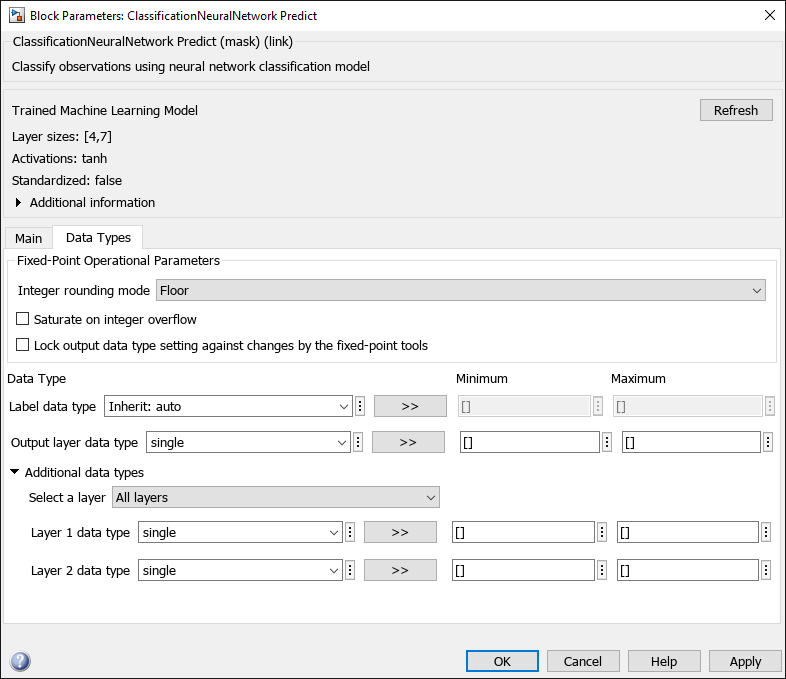Click the Refresh button

tap(736, 110)
